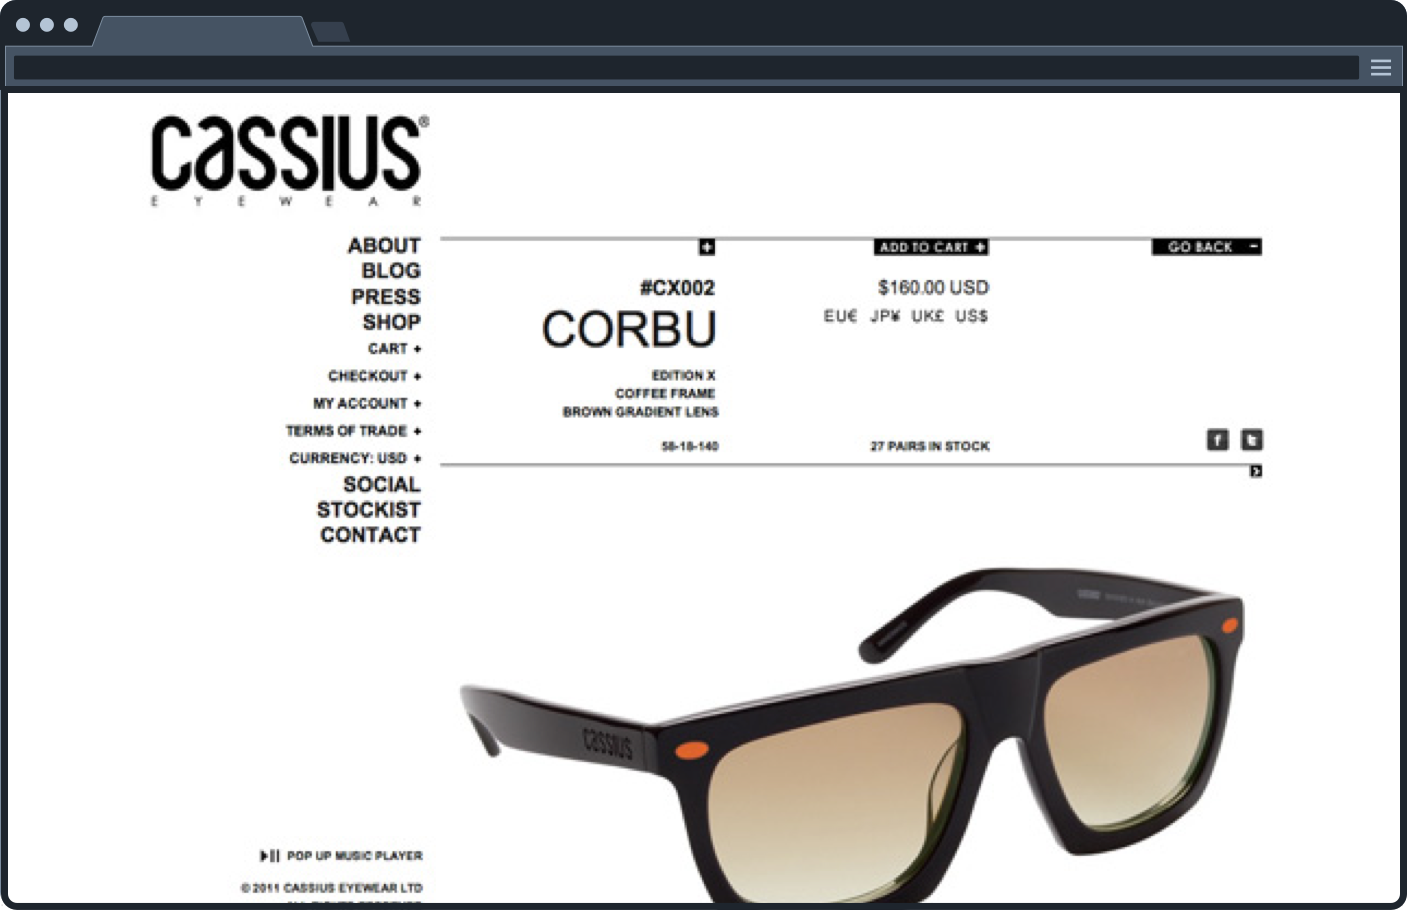Click the next product arrow below the stock line
Viewport: 1407px width, 910px height.
tap(1256, 470)
